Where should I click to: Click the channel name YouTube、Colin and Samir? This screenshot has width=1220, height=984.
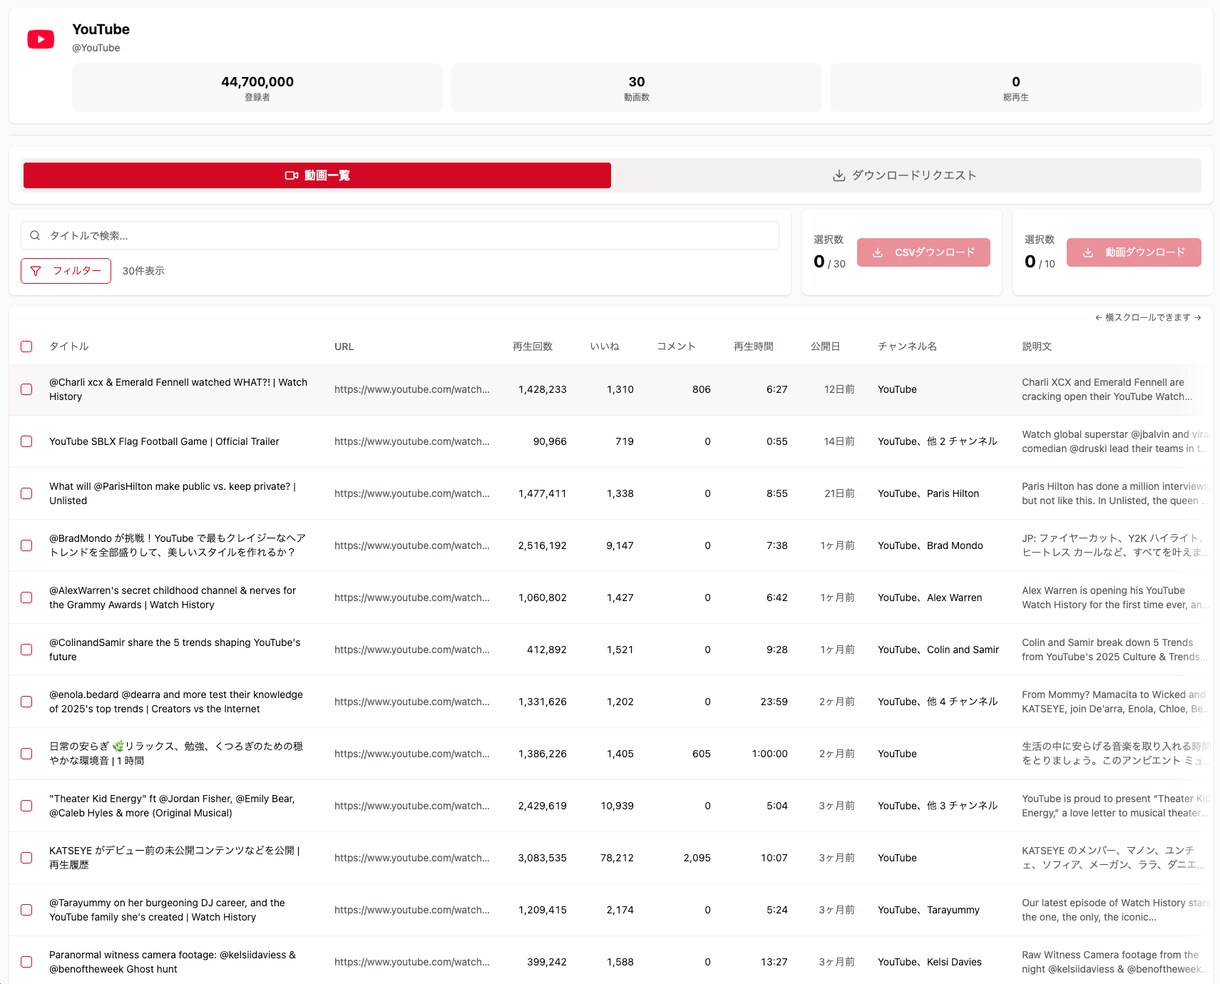(938, 650)
